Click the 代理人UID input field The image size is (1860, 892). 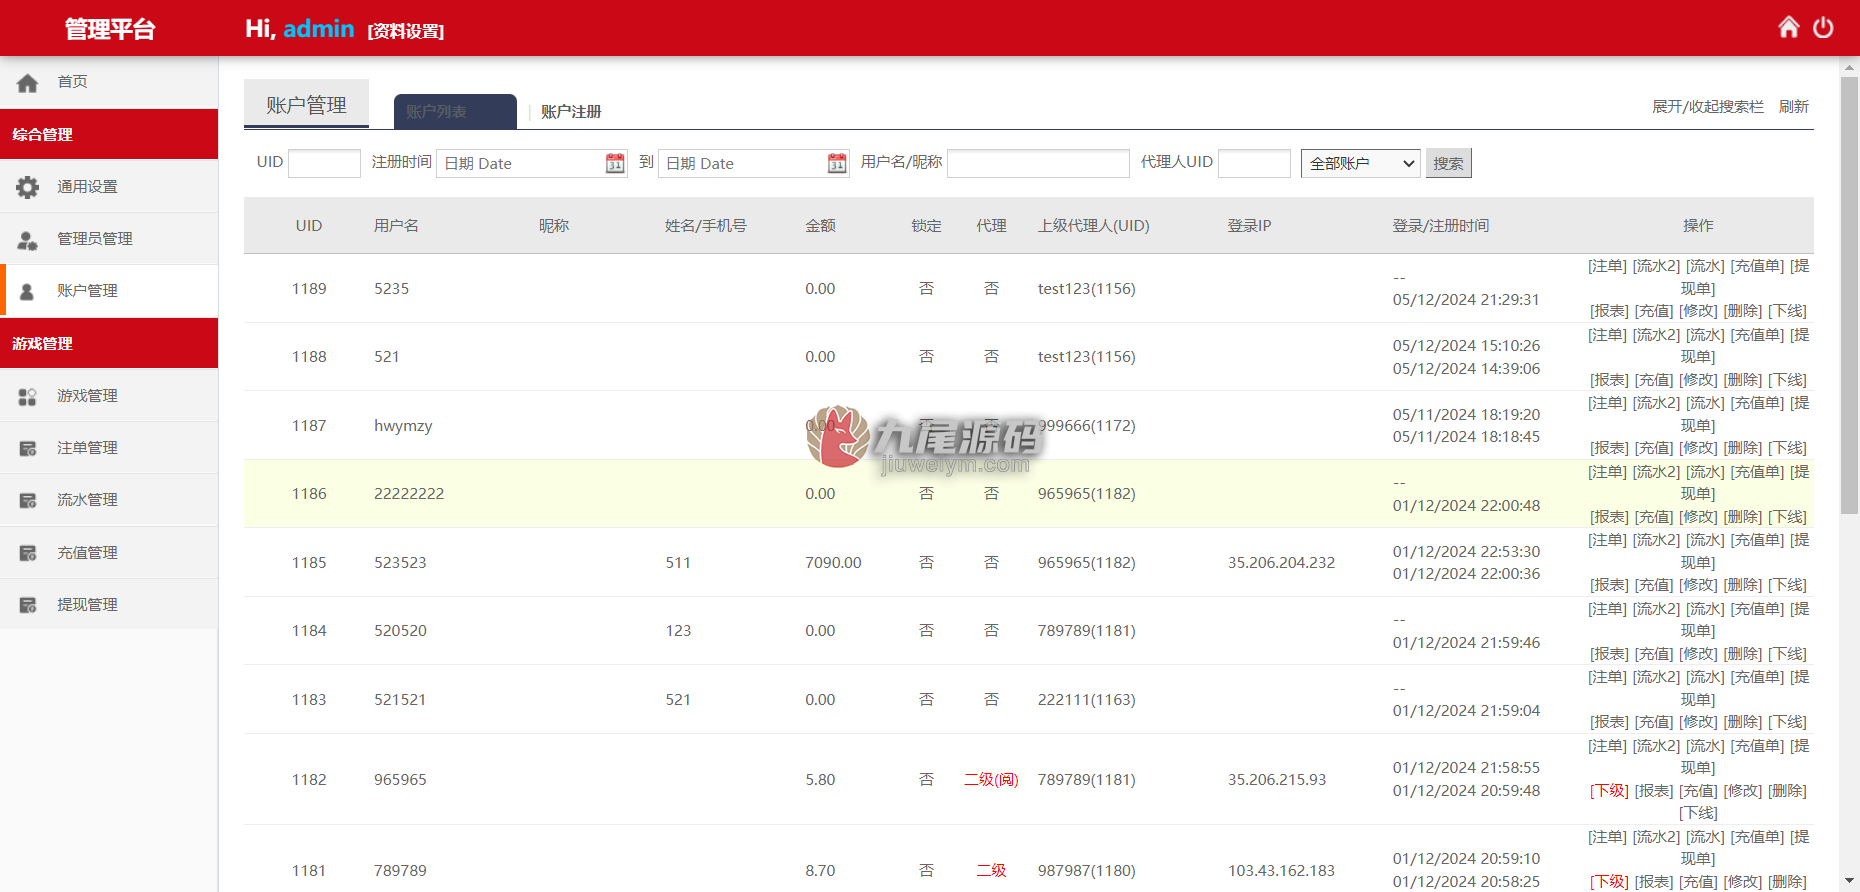coord(1254,163)
